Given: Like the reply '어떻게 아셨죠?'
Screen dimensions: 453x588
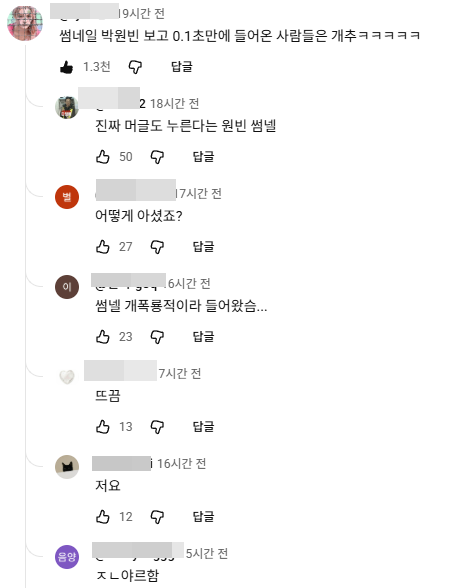Looking at the screenshot, I should (103, 247).
